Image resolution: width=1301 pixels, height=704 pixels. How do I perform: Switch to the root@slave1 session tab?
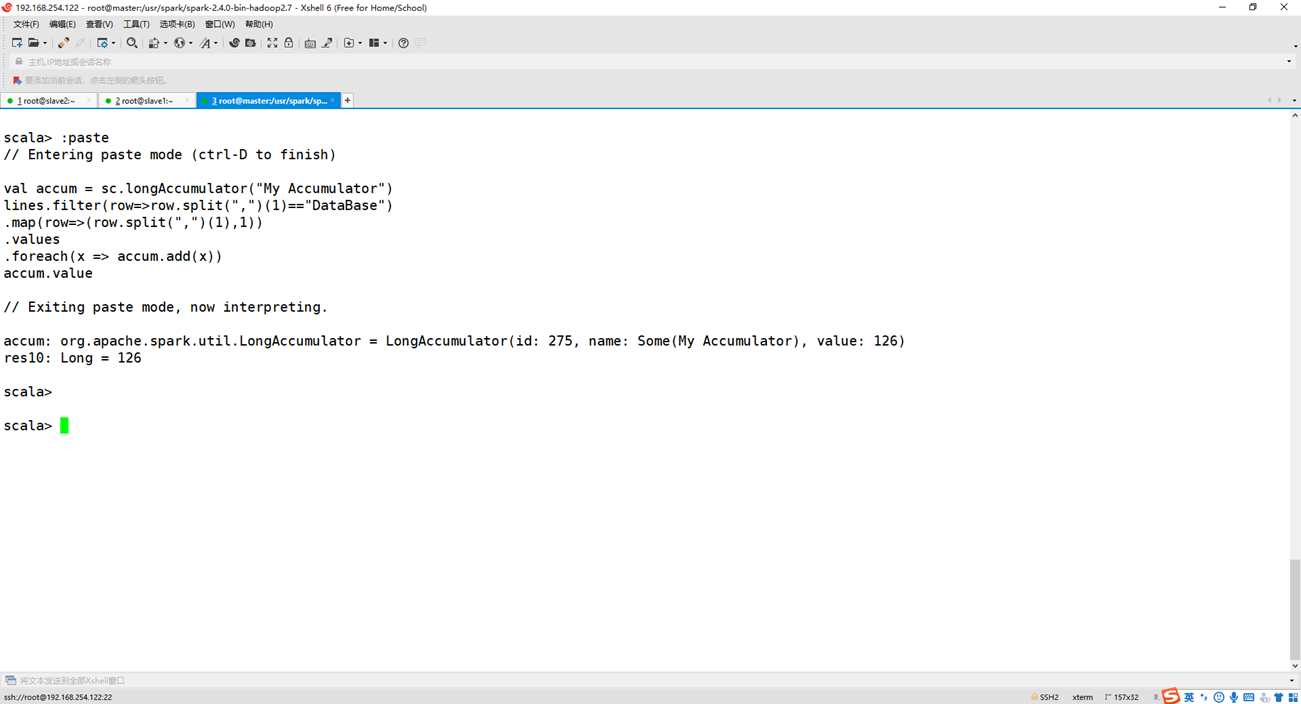(146, 101)
